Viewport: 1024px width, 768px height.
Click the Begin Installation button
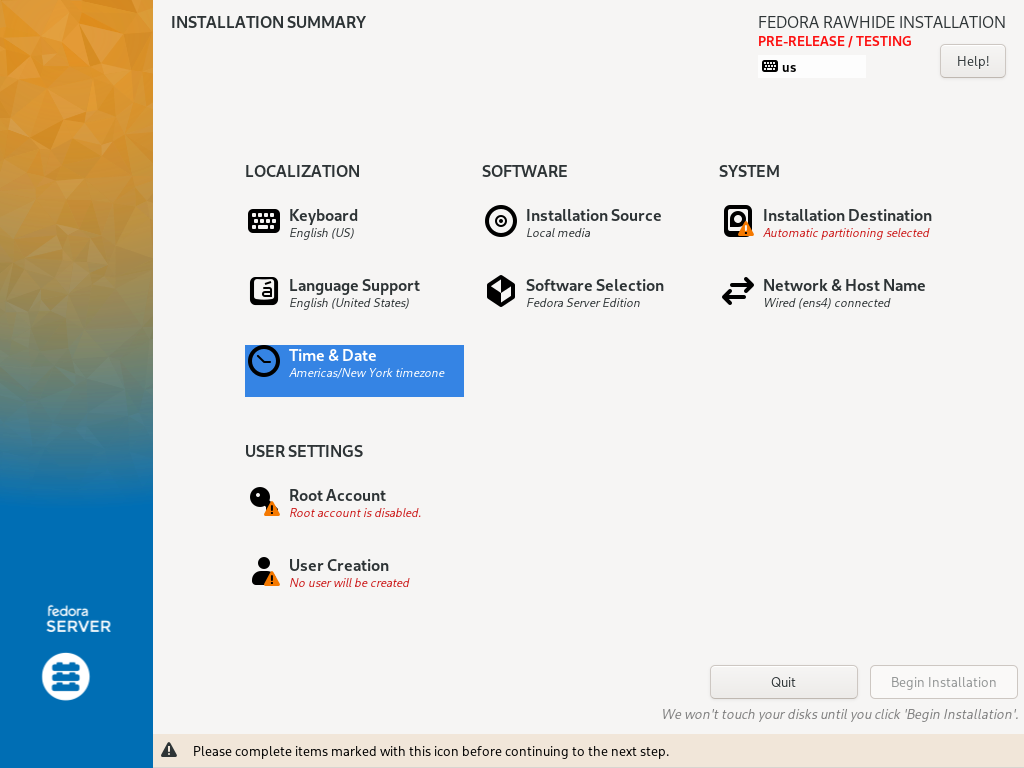(x=944, y=682)
